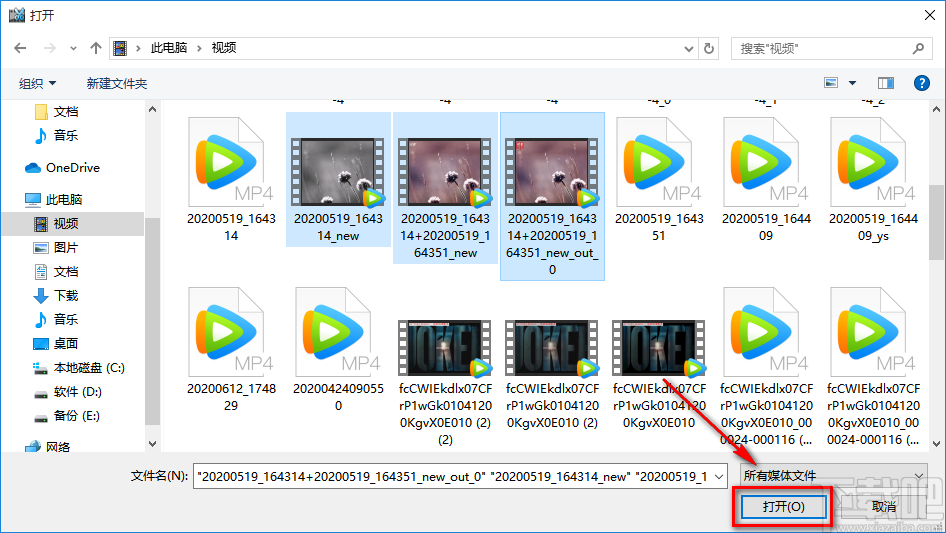The width and height of the screenshot is (946, 533).
Task: Select video thumbnail 20200519_164314_new
Action: coord(338,180)
